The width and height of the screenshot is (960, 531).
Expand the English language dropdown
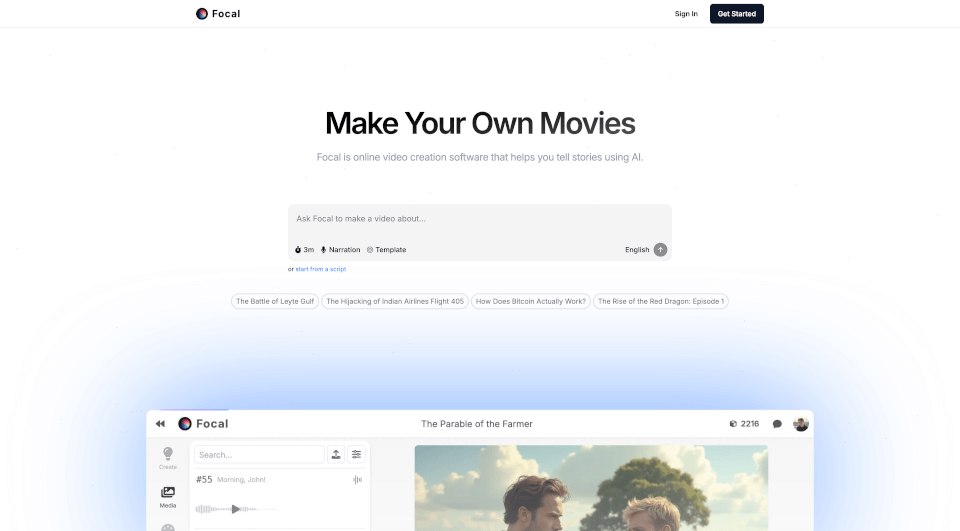(637, 250)
